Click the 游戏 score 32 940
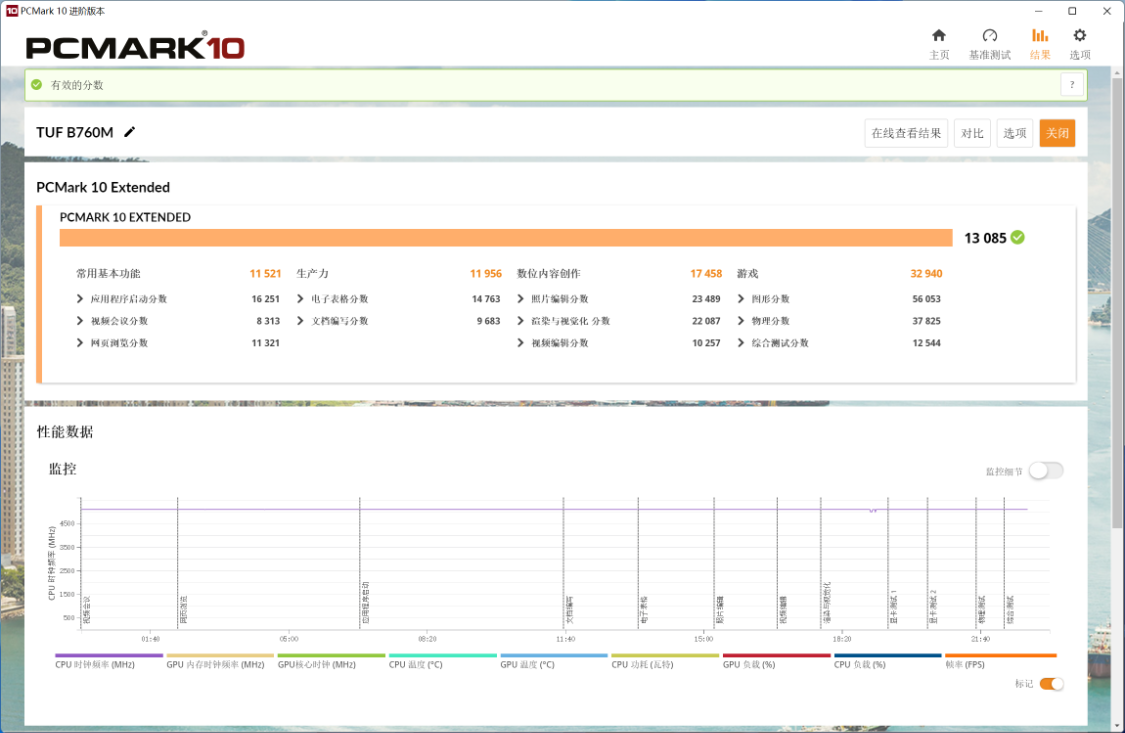This screenshot has width=1125, height=733. (926, 273)
